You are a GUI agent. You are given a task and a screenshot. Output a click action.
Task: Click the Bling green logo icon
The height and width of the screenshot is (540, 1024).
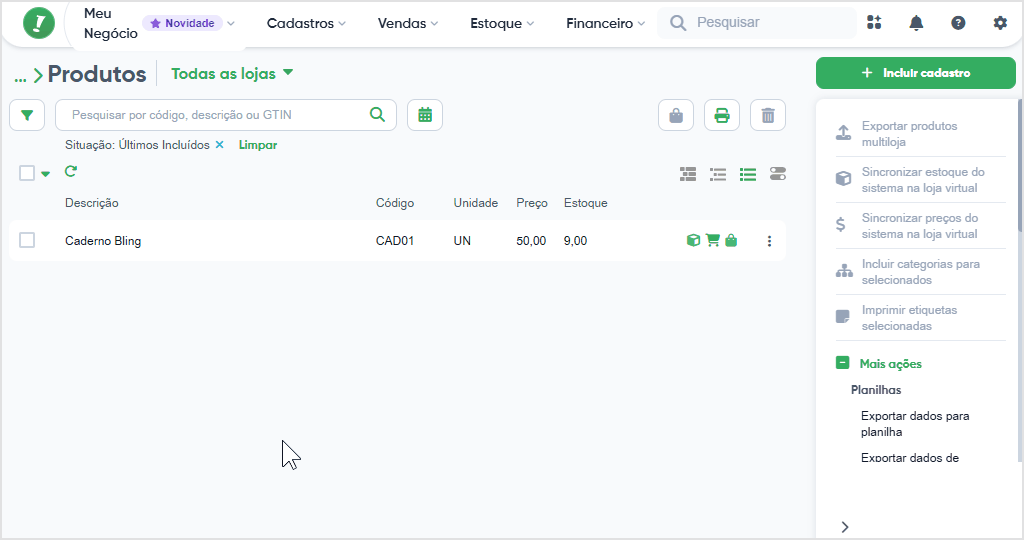[39, 23]
